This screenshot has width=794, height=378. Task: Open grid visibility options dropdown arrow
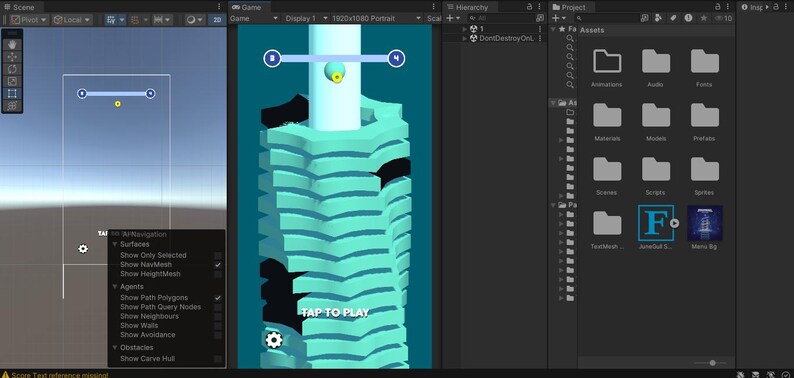click(122, 20)
